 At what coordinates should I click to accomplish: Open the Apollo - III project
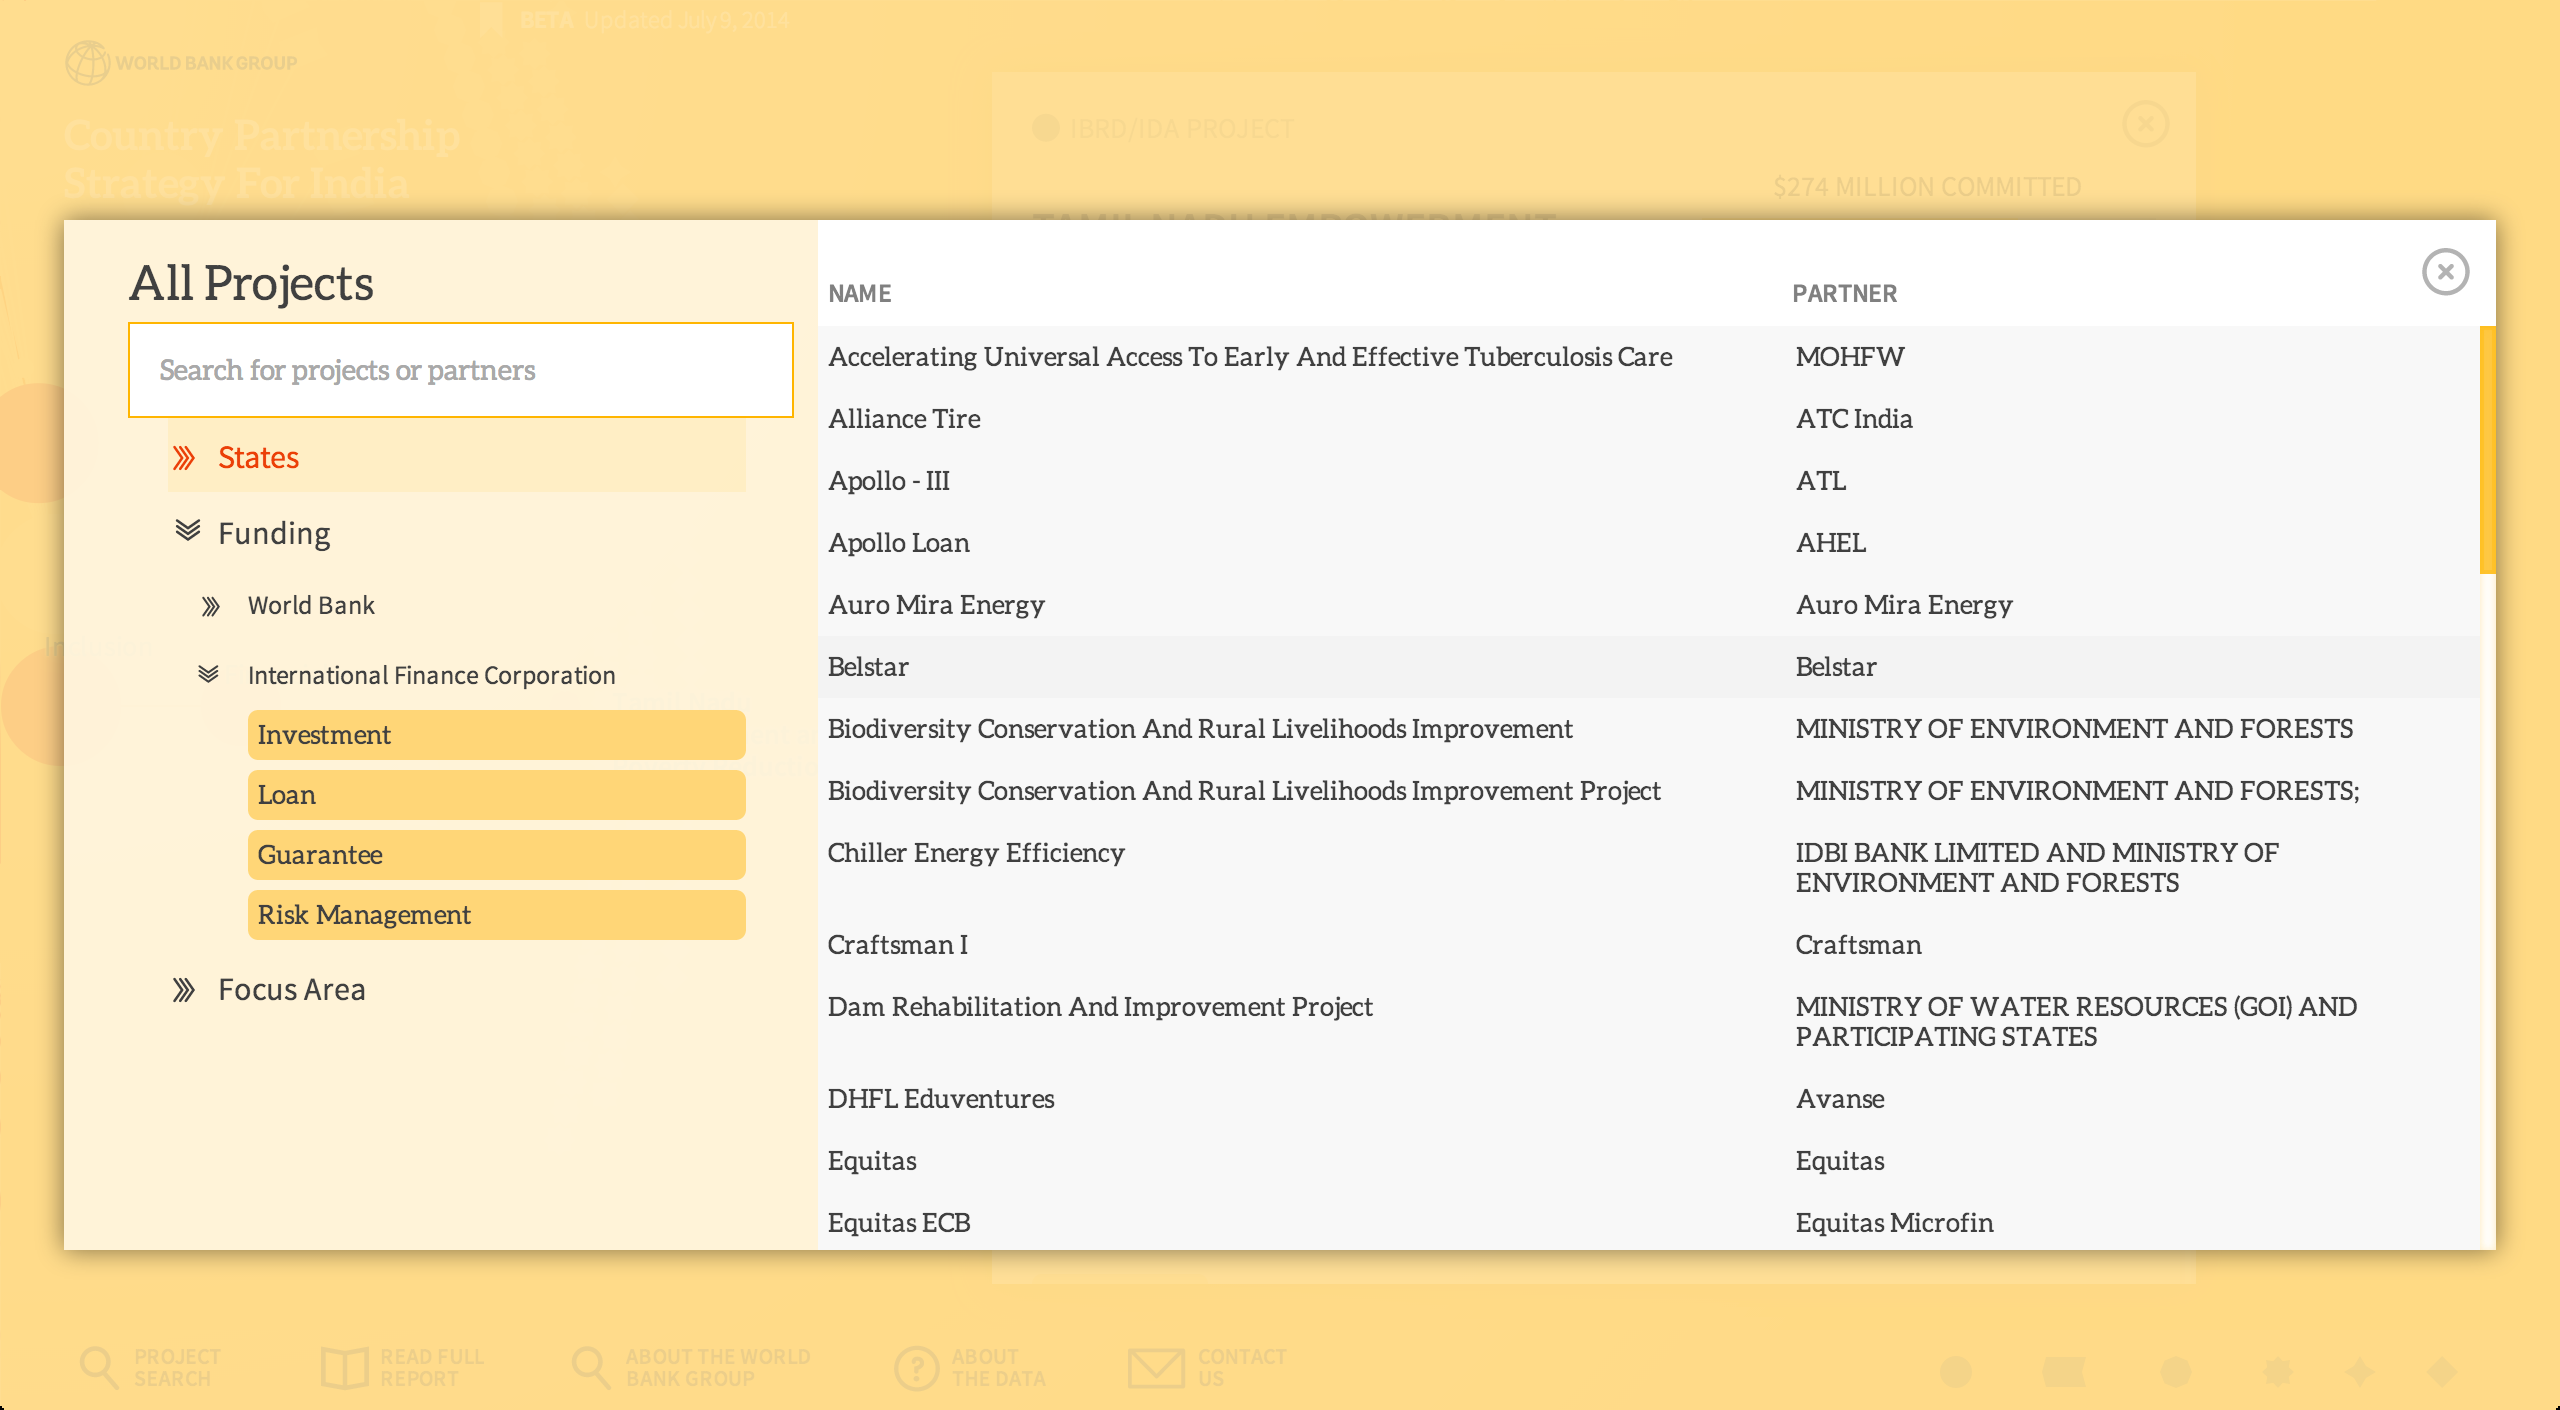pos(889,481)
